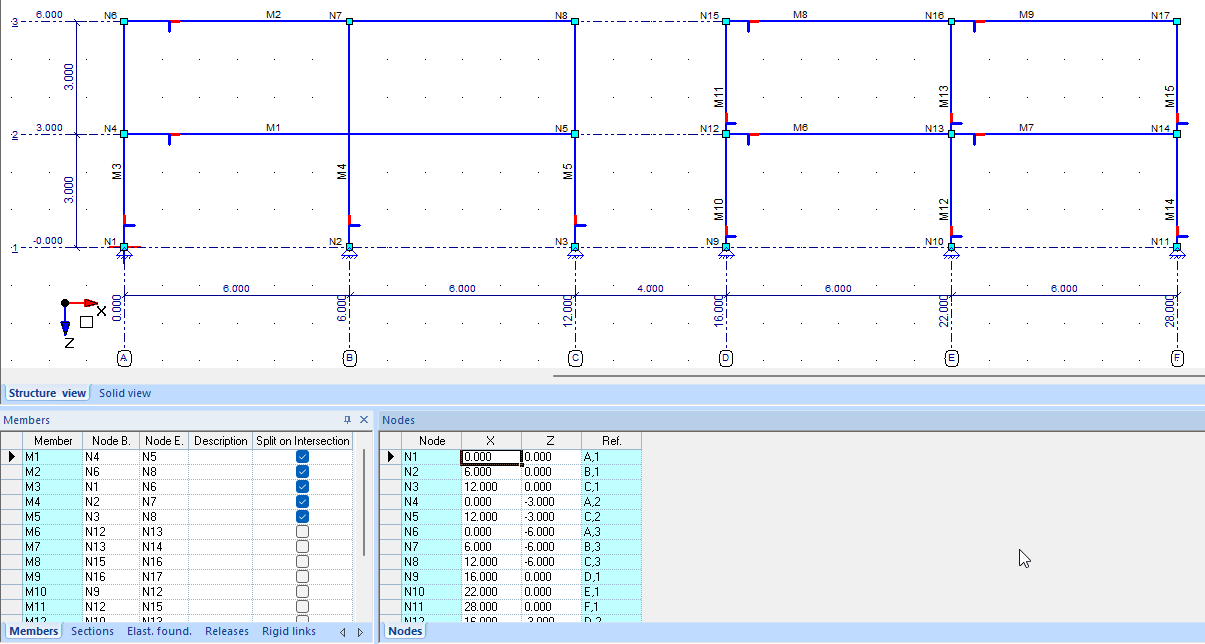Open the Sections tab

coord(93,631)
